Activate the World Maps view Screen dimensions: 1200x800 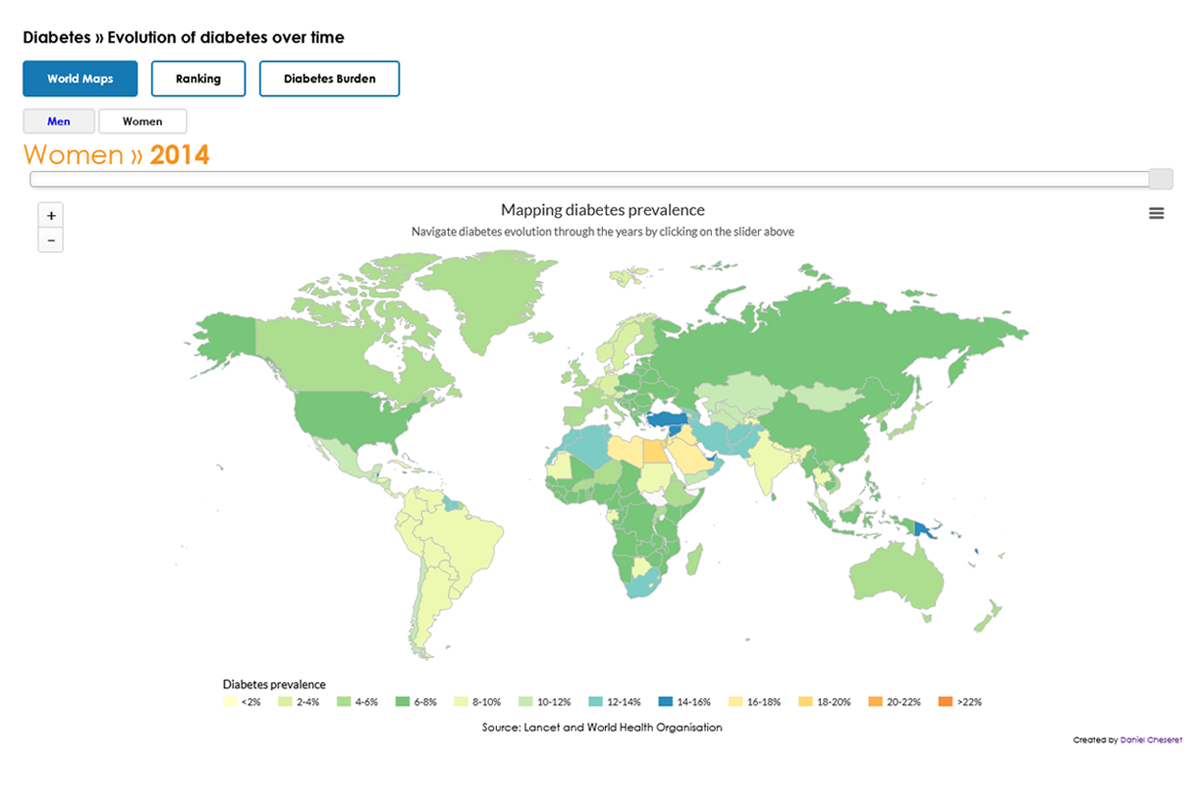click(x=80, y=78)
